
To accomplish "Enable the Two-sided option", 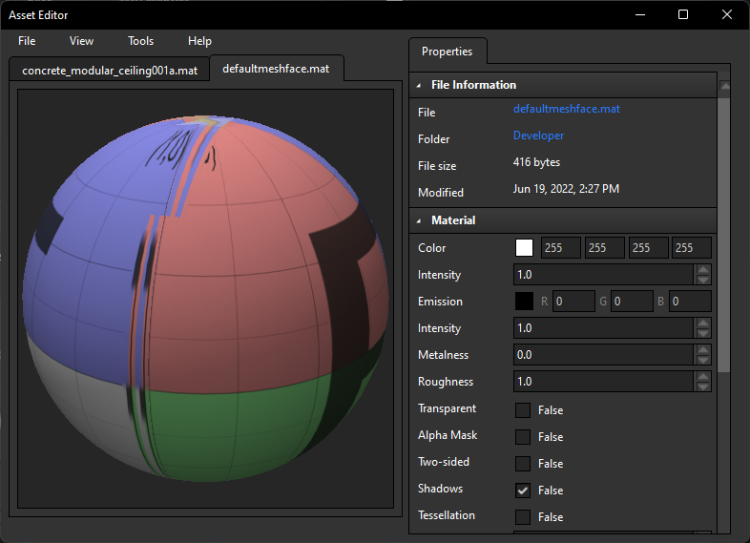I will 523,463.
